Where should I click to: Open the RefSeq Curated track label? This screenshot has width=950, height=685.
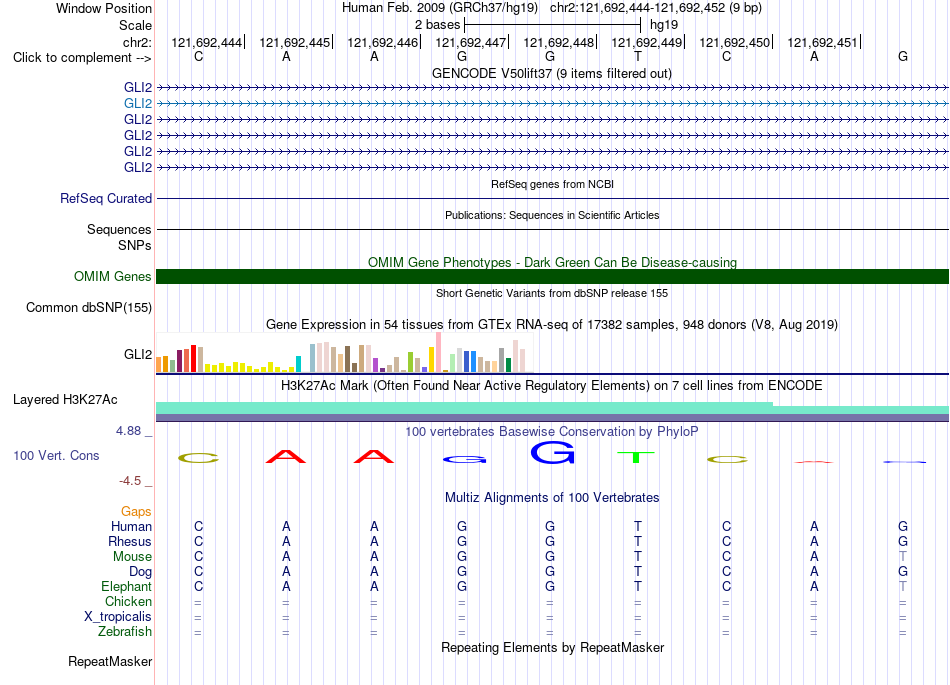pos(105,199)
